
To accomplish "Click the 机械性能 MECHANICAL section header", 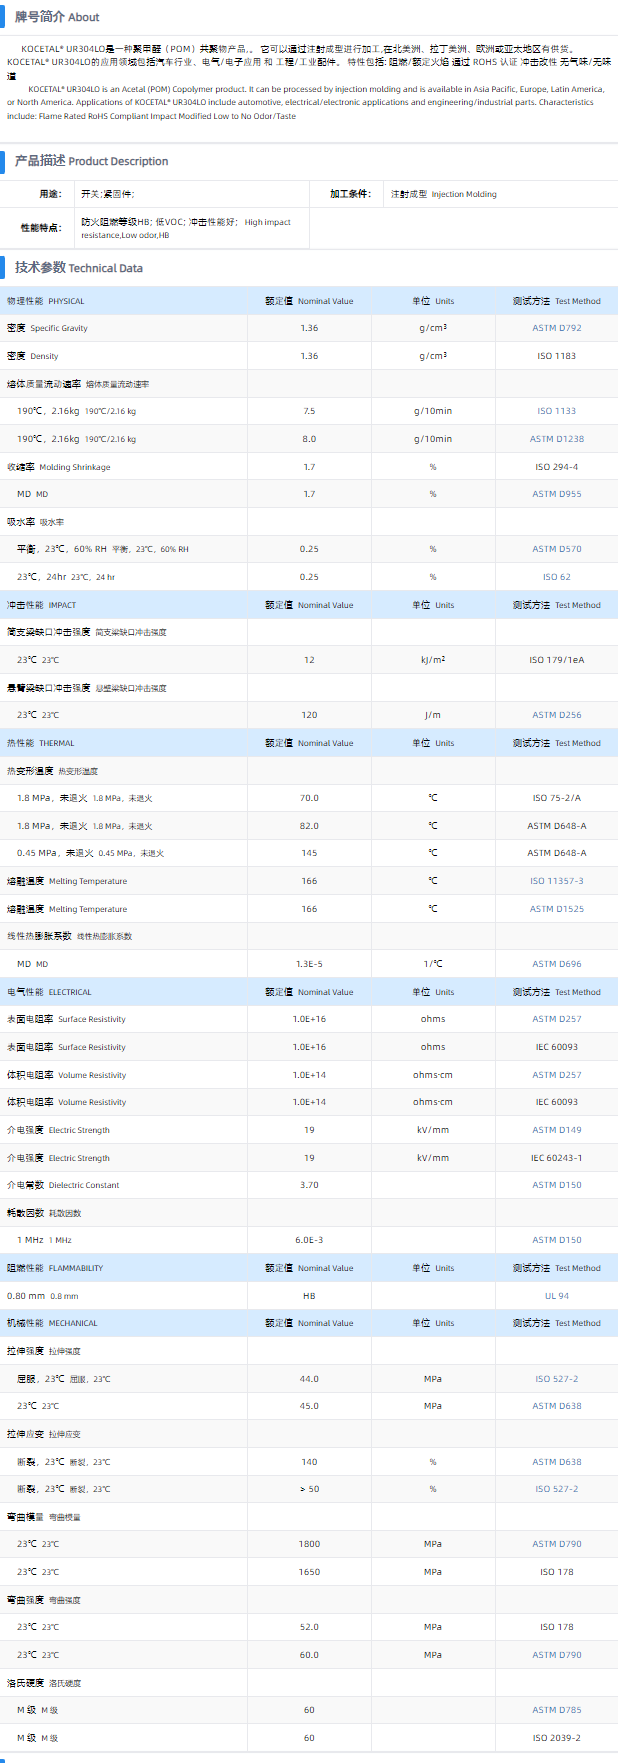I will point(52,1323).
